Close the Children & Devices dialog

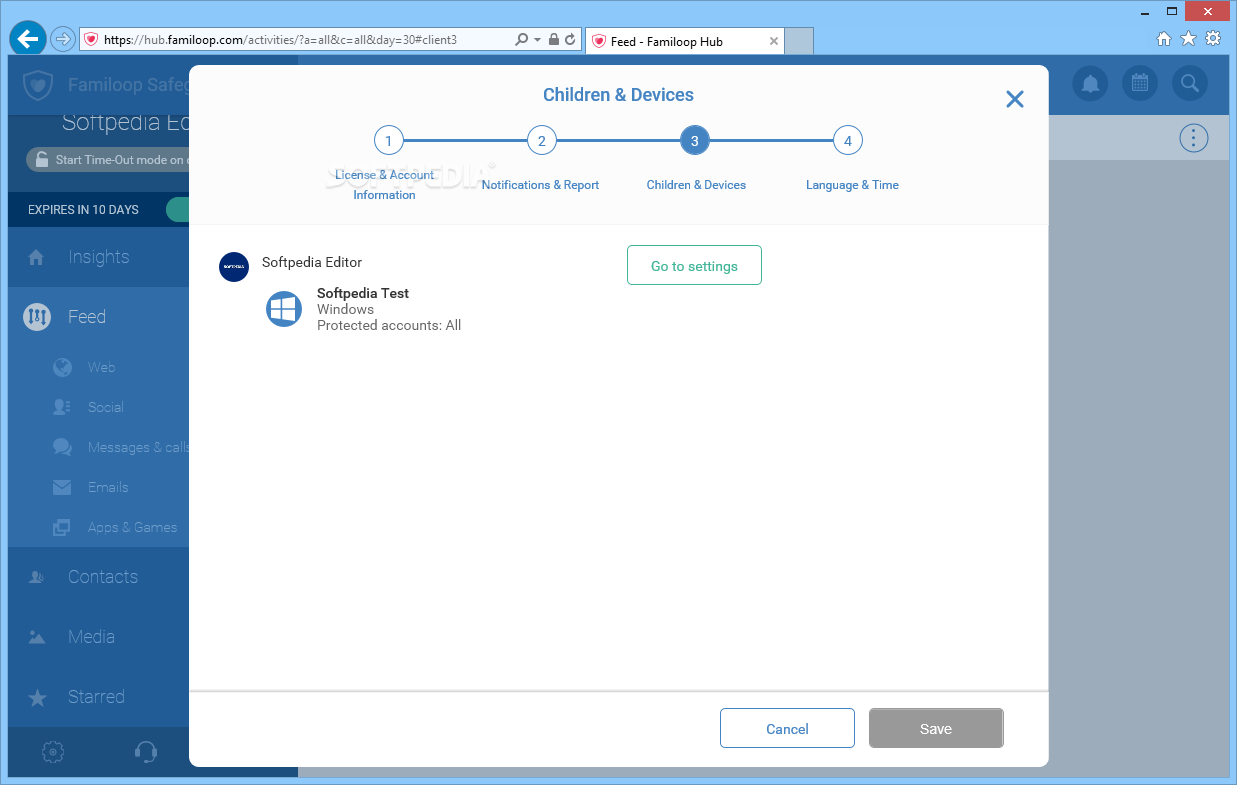click(1015, 99)
